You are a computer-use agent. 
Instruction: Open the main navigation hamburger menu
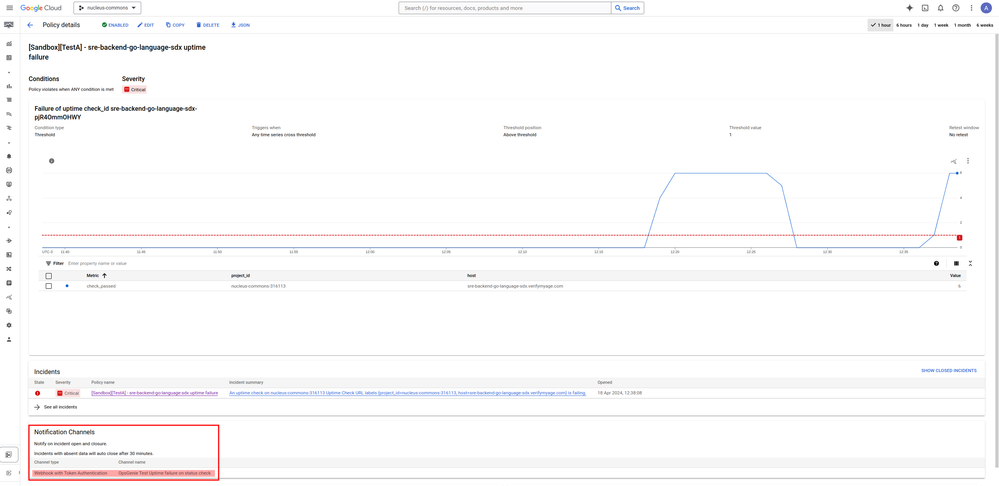pyautogui.click(x=9, y=8)
